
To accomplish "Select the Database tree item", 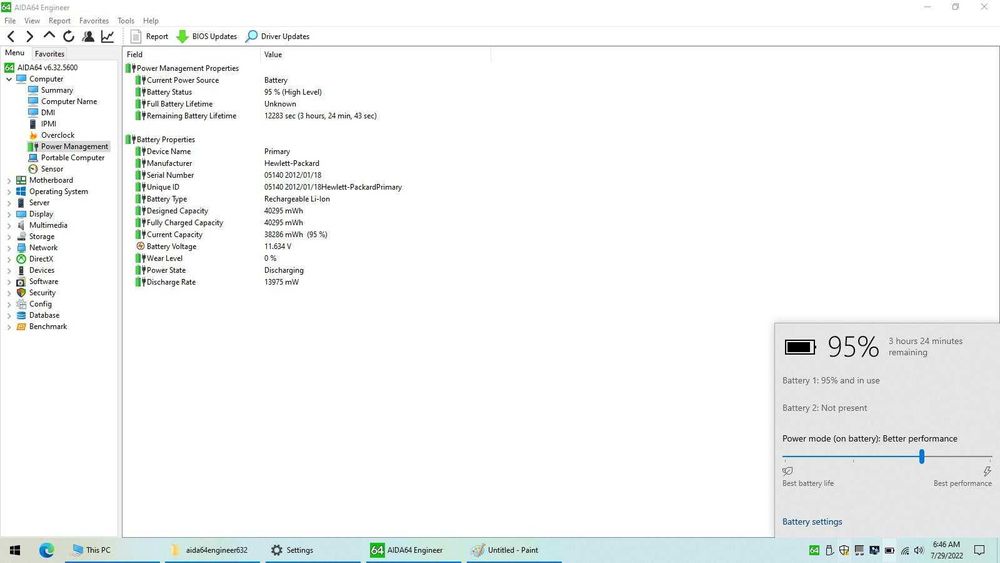I will tap(44, 315).
